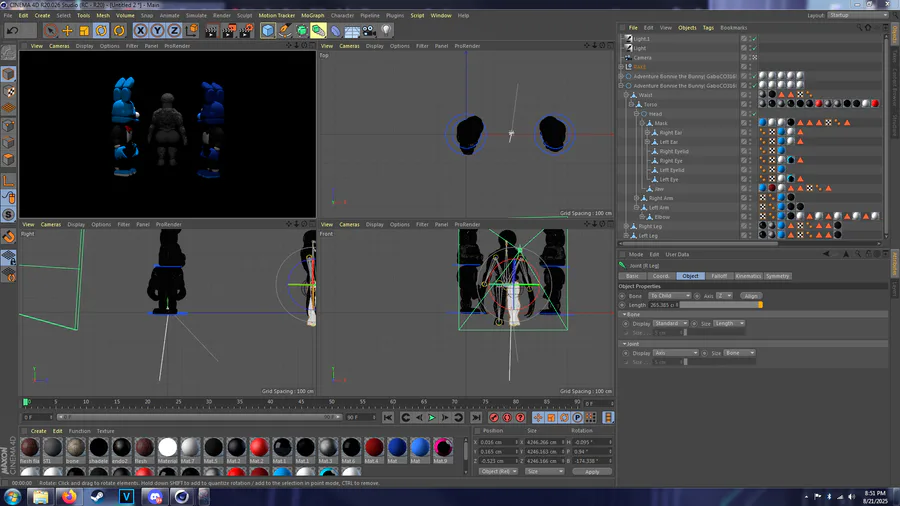Image resolution: width=900 pixels, height=506 pixels.
Task: Open Joint Size Bone dropdown
Action: (740, 353)
